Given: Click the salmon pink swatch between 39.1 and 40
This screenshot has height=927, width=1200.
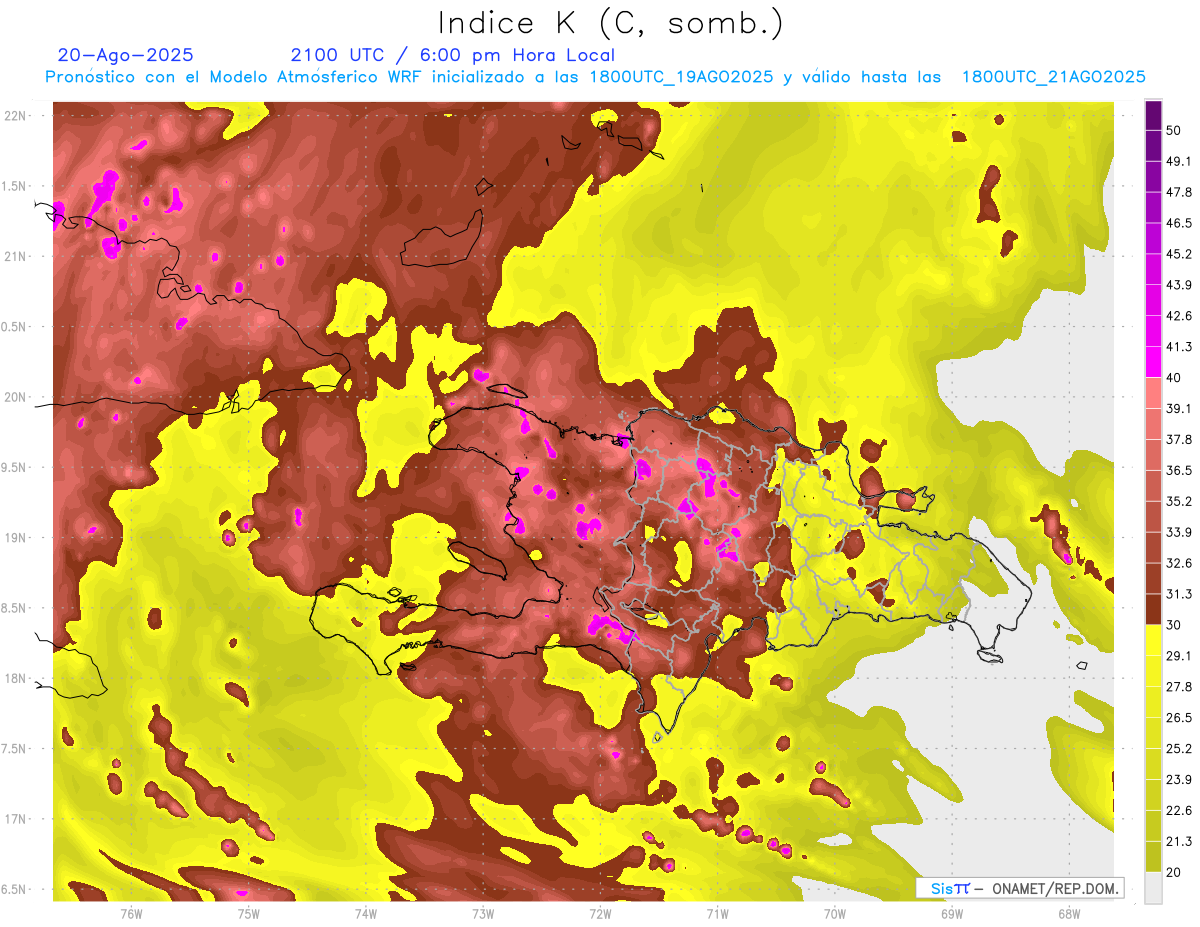Looking at the screenshot, I should 1153,394.
